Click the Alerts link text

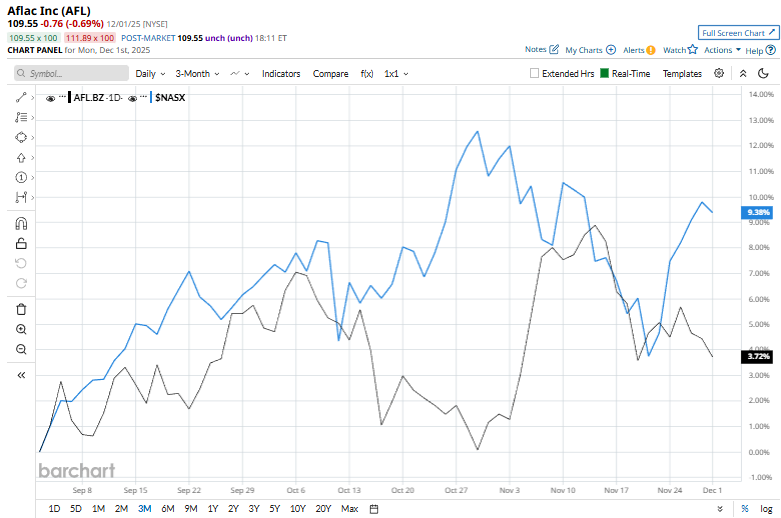coord(633,50)
